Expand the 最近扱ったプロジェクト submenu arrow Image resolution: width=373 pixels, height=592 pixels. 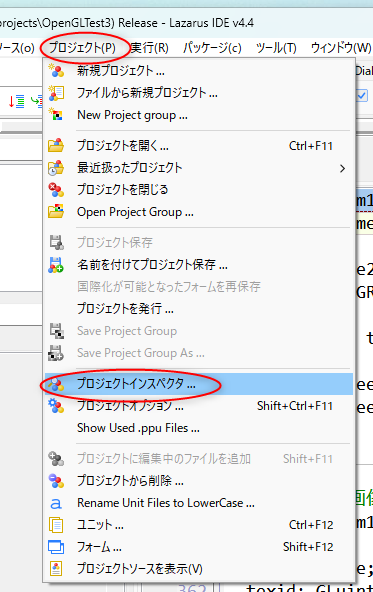(342, 168)
